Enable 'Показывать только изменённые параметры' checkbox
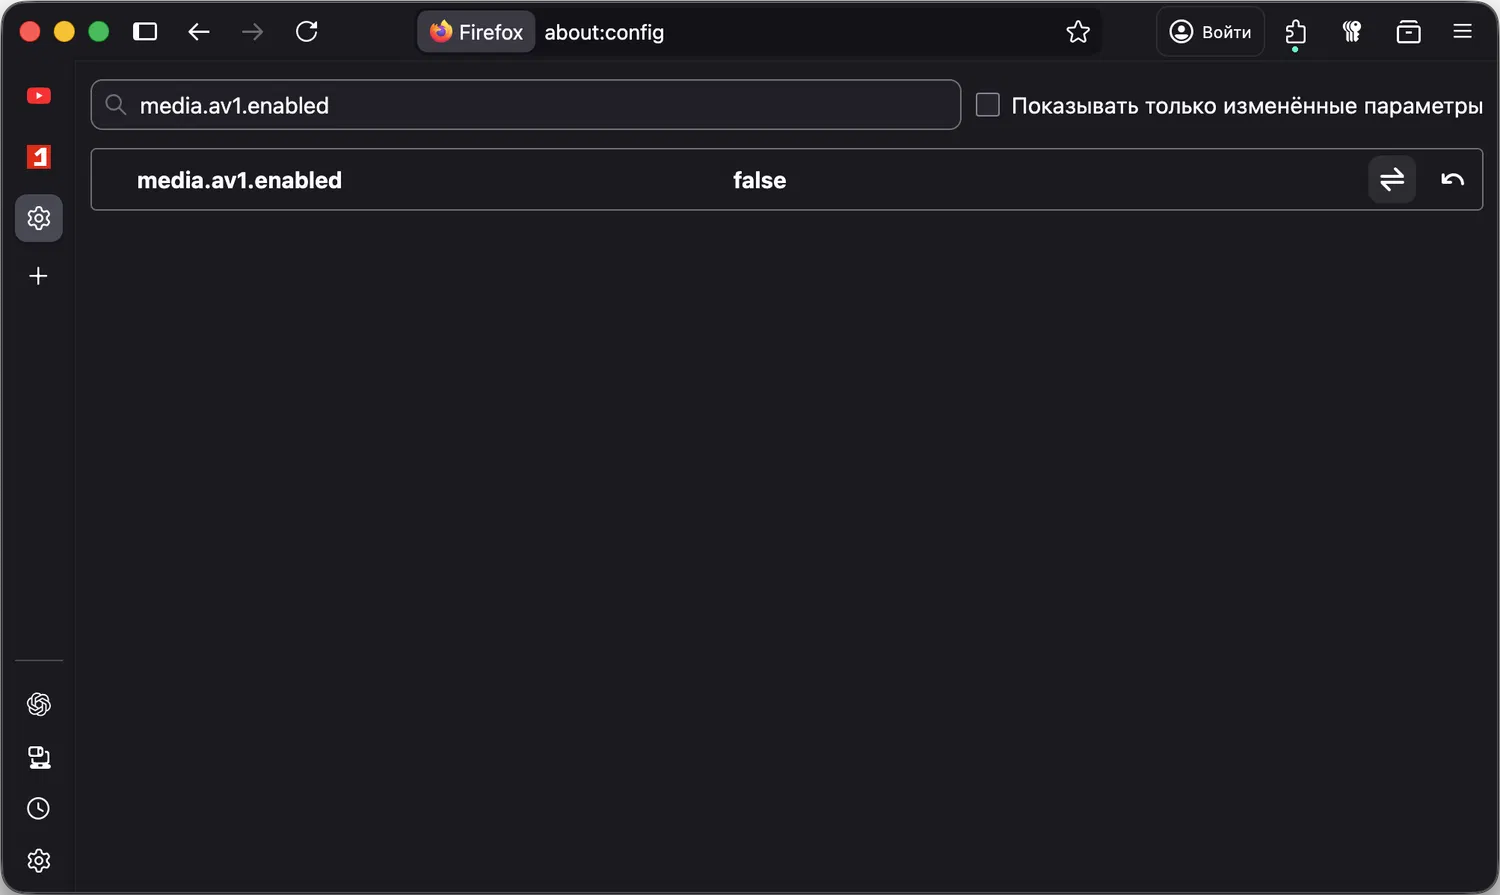This screenshot has height=895, width=1500. pyautogui.click(x=988, y=105)
